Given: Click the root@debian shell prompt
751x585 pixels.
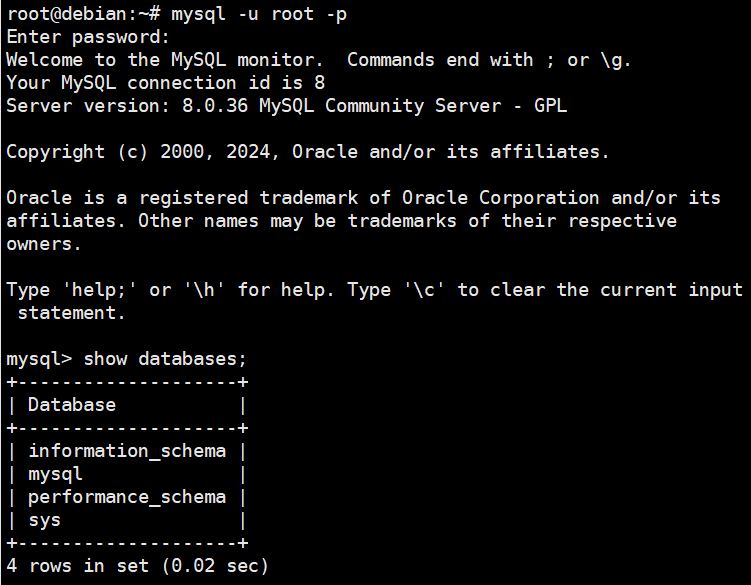Looking at the screenshot, I should pos(83,14).
